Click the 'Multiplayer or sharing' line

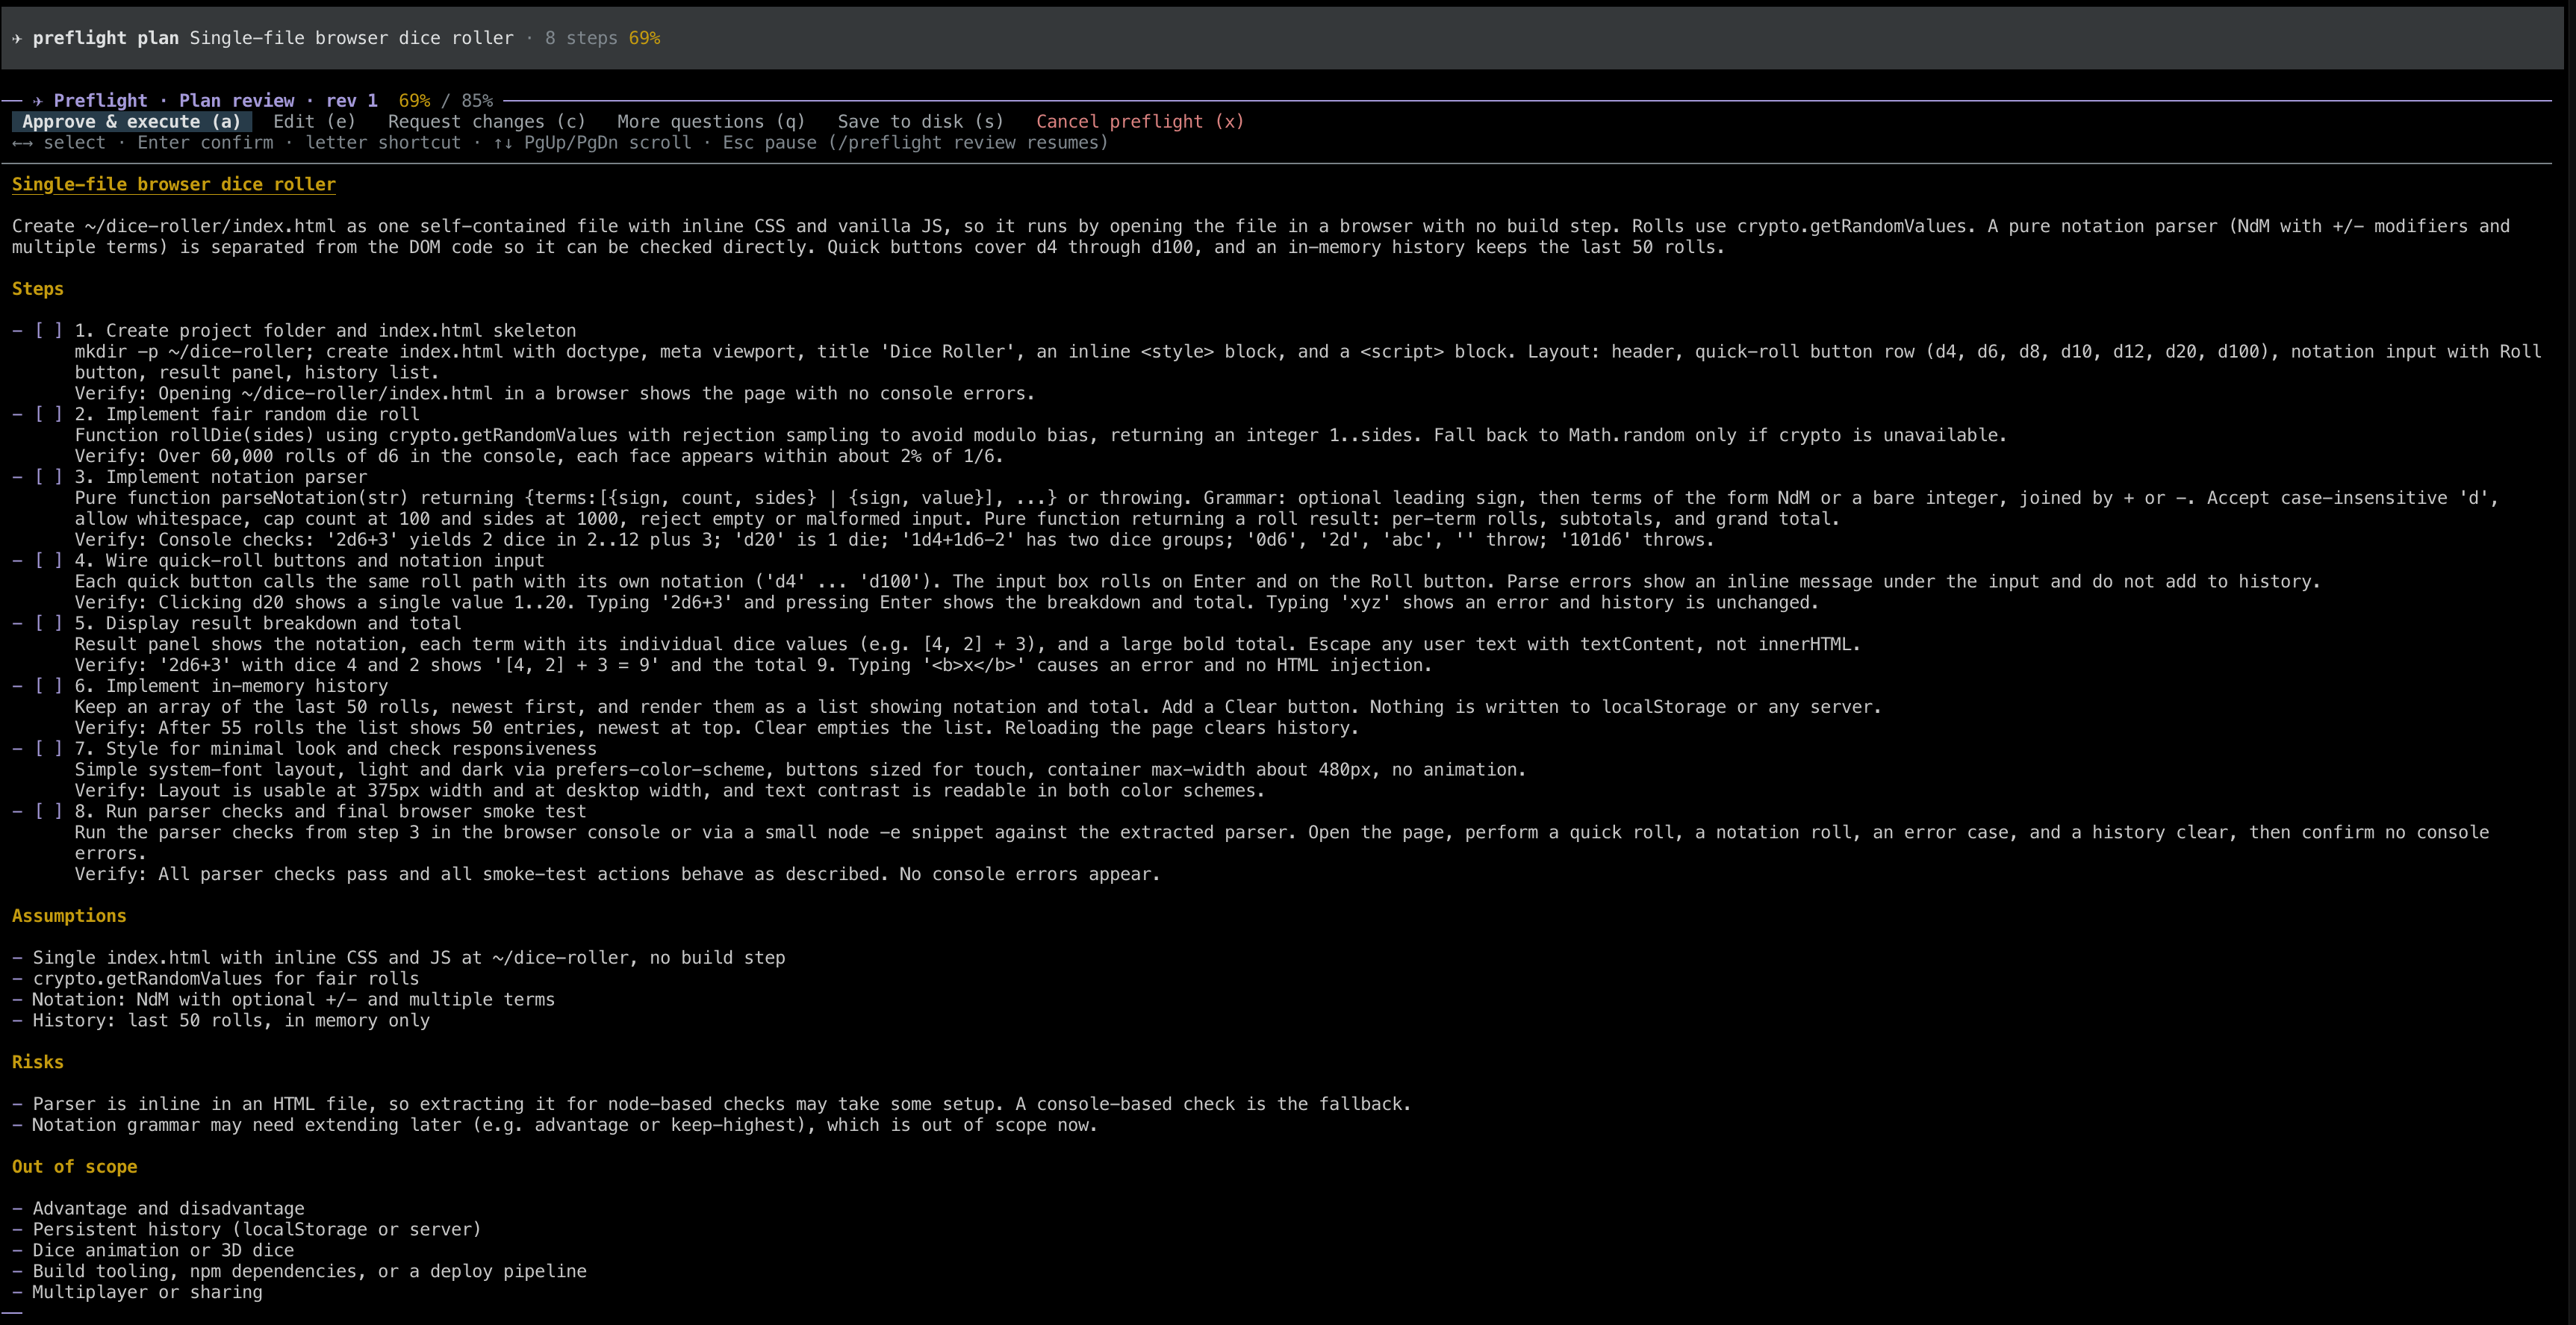(147, 1292)
